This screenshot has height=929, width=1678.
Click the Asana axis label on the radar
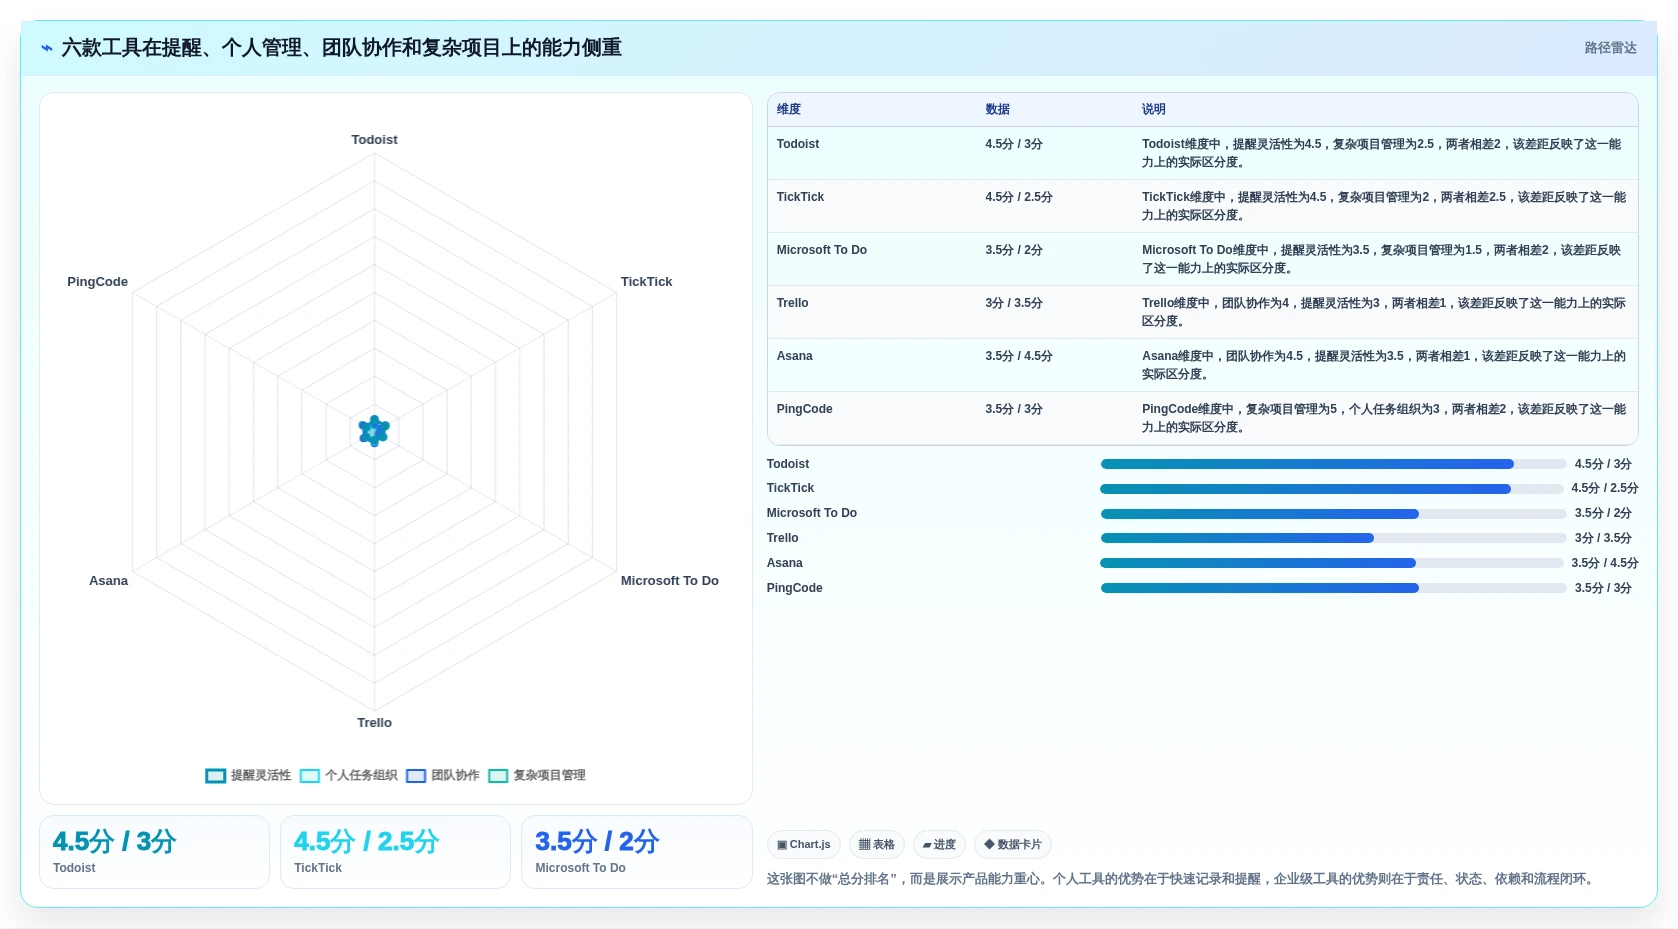pyautogui.click(x=108, y=581)
